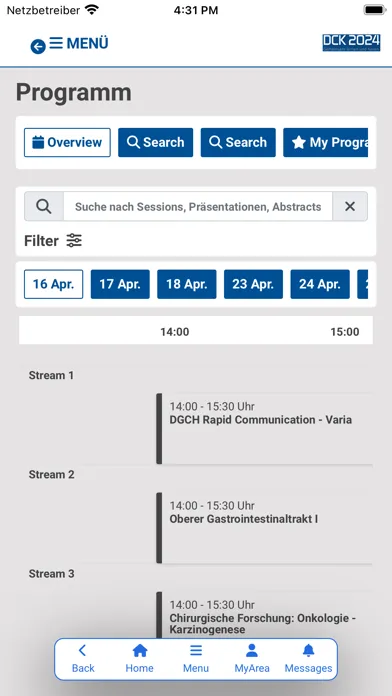Tap Back chevron in bottom bar
Image resolution: width=392 pixels, height=696 pixels.
pos(83,659)
